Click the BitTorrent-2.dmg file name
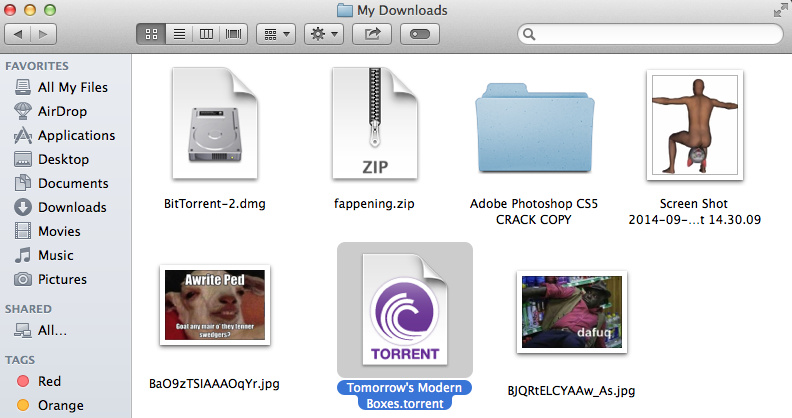Viewport: 792px width, 418px height. 215,204
